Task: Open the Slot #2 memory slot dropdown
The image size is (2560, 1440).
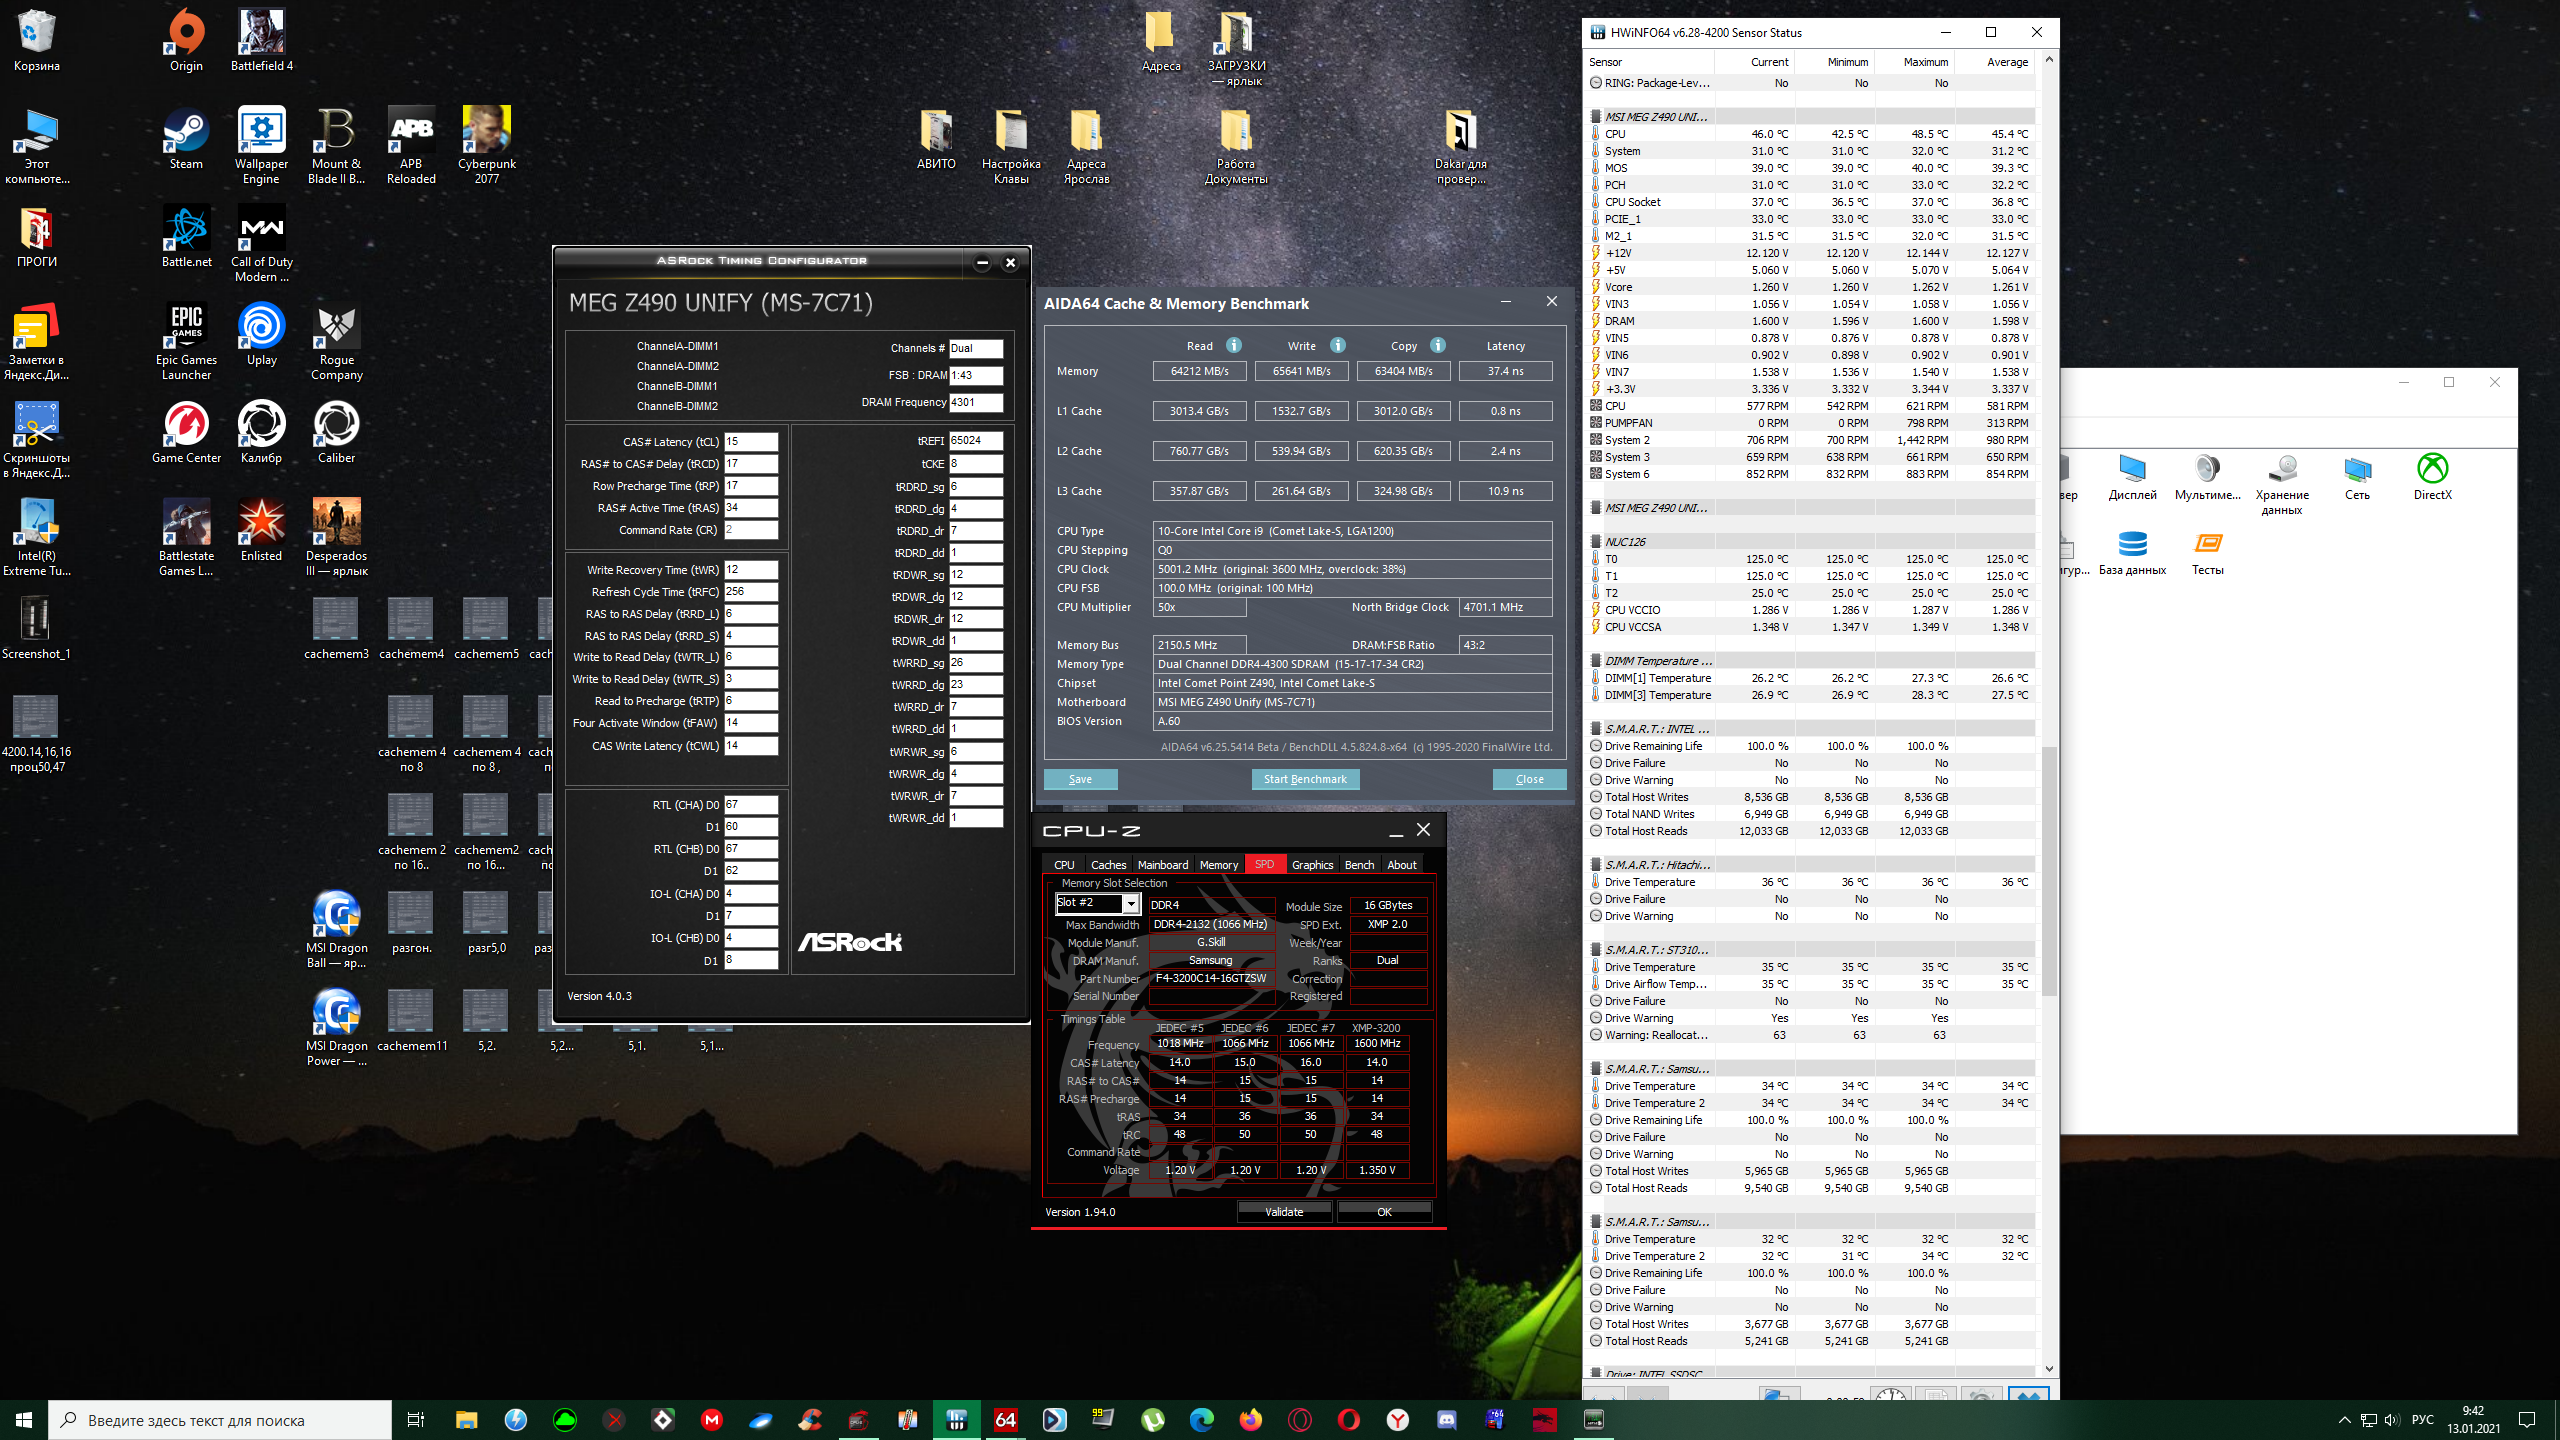Action: click(x=1130, y=903)
